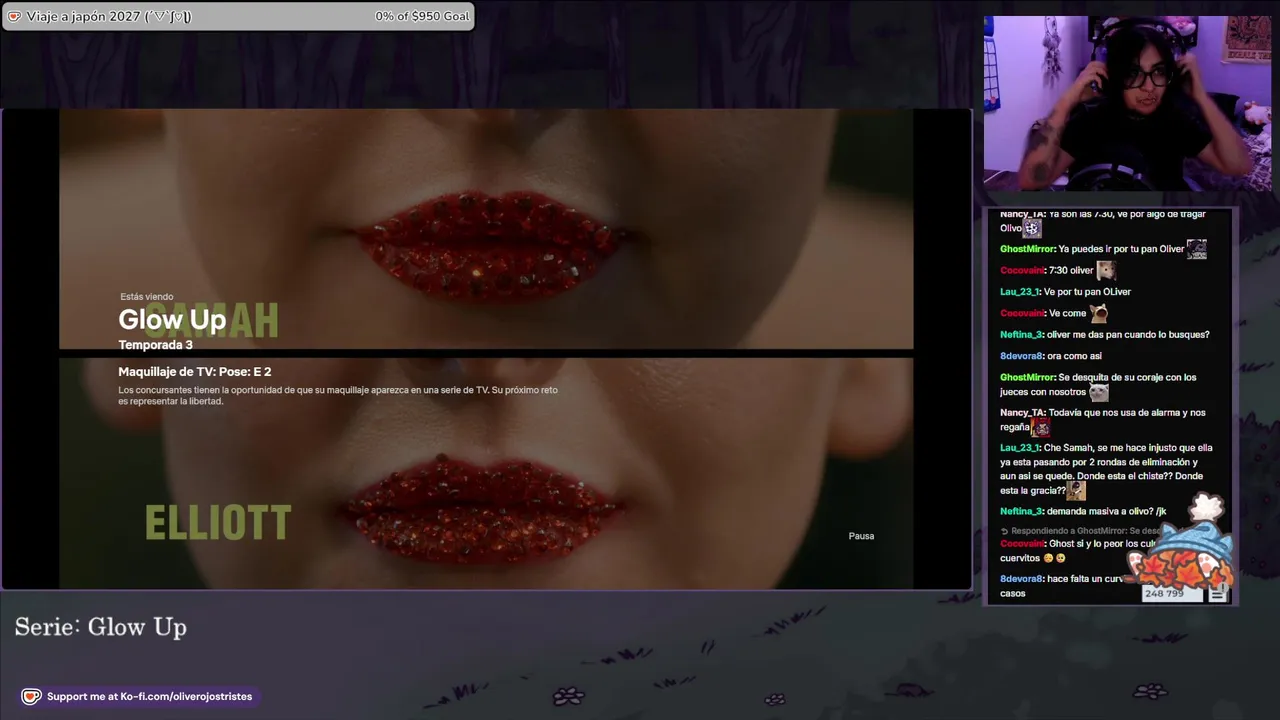The width and height of the screenshot is (1280, 720).
Task: Click the face emojis after 'cuervitos'
Action: tap(1054, 559)
